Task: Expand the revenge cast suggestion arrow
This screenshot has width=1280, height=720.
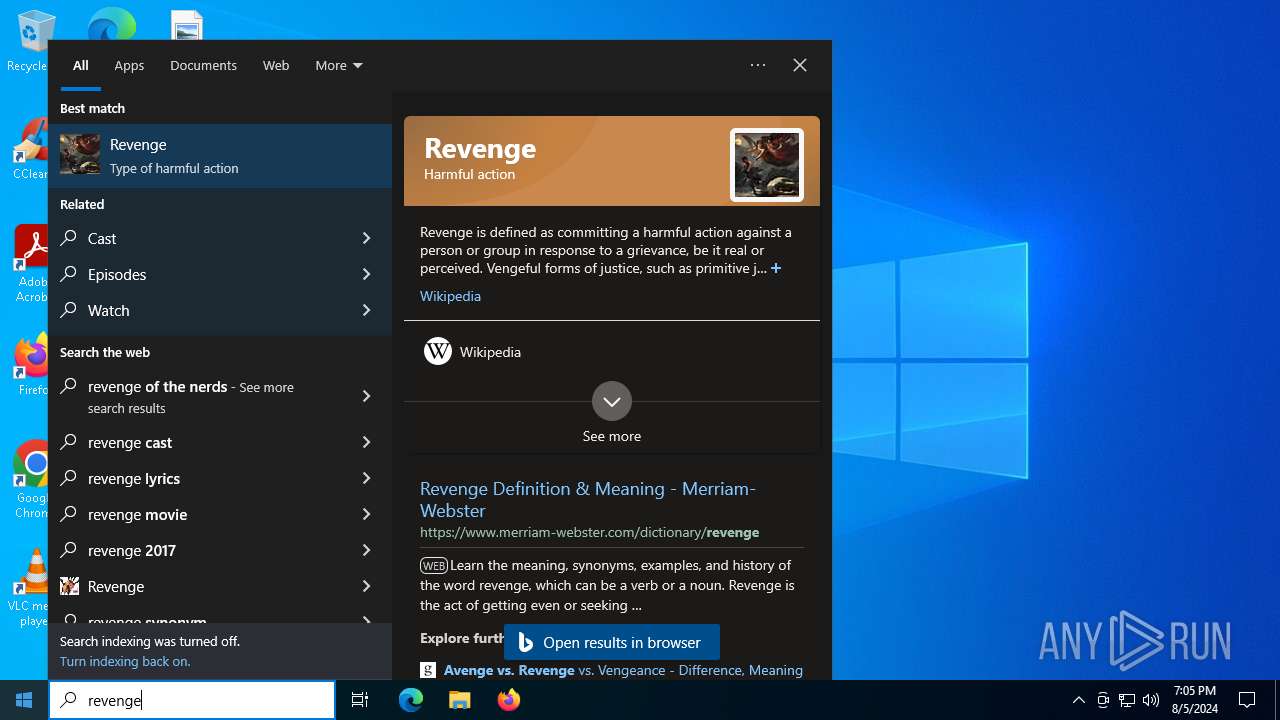Action: [x=366, y=442]
